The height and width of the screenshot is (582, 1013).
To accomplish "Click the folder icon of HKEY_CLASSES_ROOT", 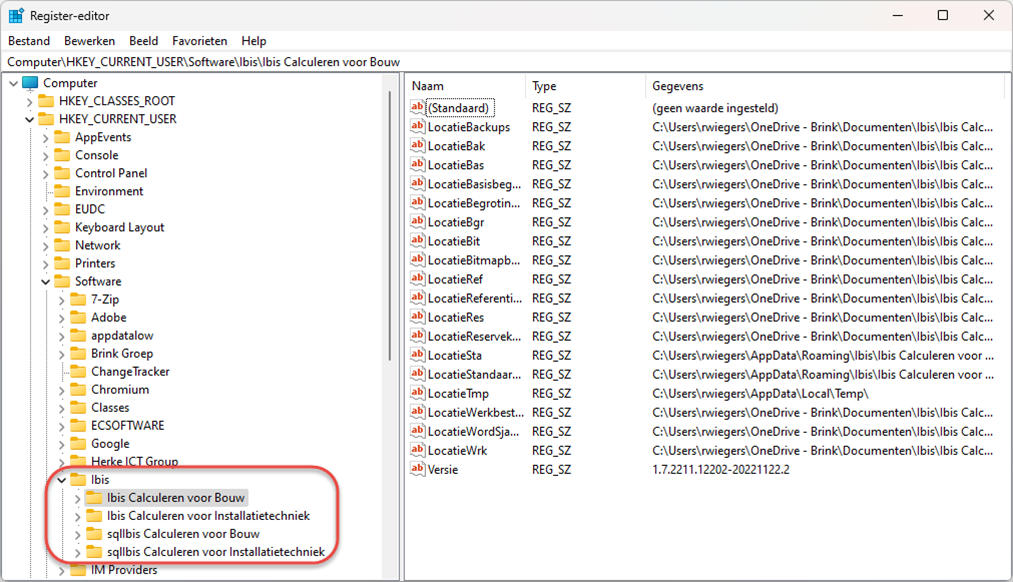I will (x=46, y=101).
